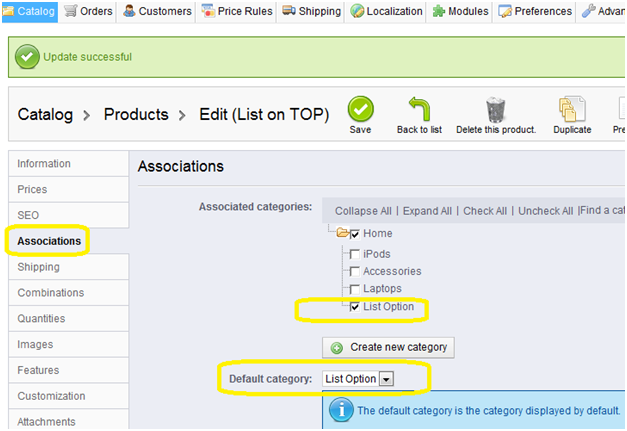Open the Customers top menu
Screen dimensions: 627x431
click(x=157, y=11)
